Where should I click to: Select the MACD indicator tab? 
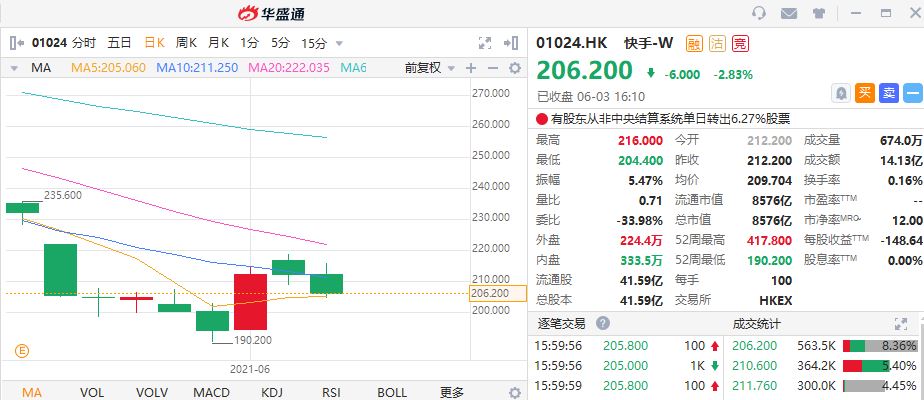tap(212, 392)
